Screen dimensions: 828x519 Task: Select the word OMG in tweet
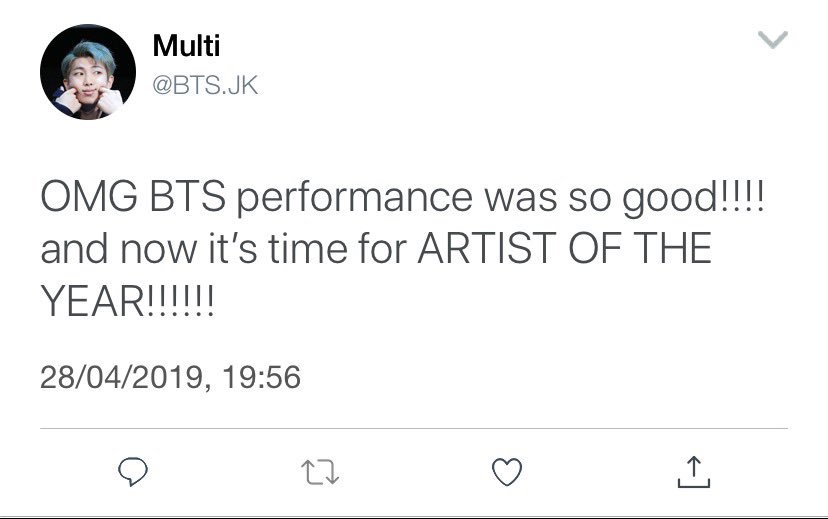point(89,196)
